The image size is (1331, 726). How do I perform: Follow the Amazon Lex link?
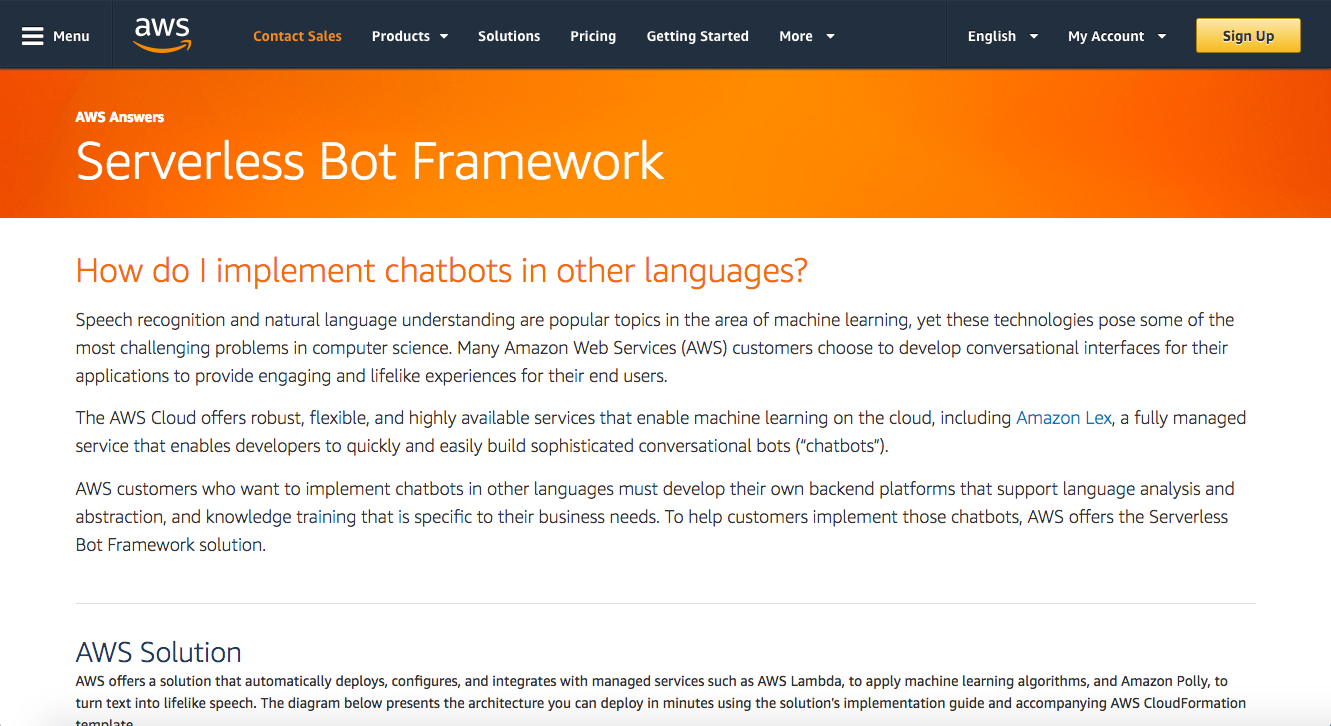[1064, 418]
